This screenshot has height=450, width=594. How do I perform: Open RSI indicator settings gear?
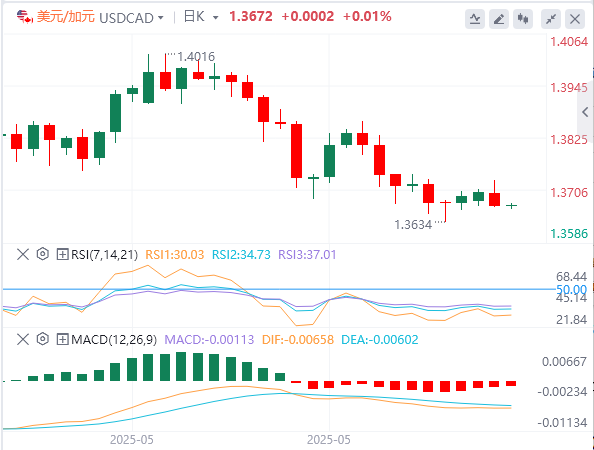pyautogui.click(x=43, y=254)
